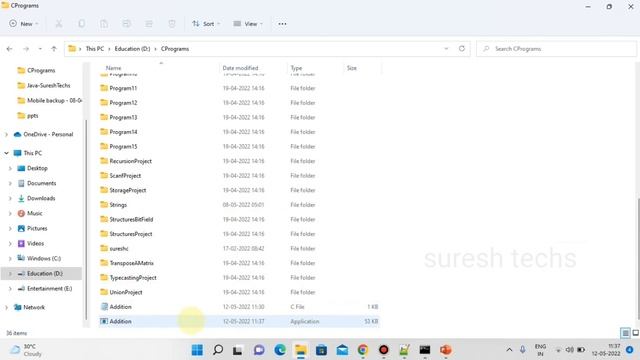This screenshot has height=360, width=640.
Task: Switch to Large icons view layout icon
Action: (x=635, y=333)
